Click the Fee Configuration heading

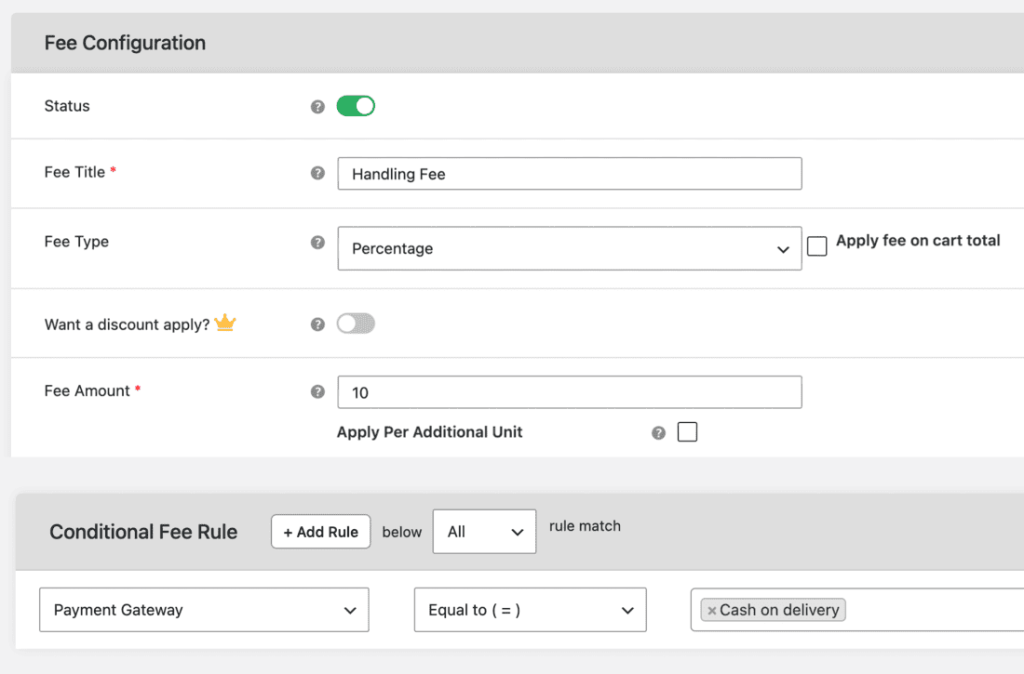pos(125,43)
